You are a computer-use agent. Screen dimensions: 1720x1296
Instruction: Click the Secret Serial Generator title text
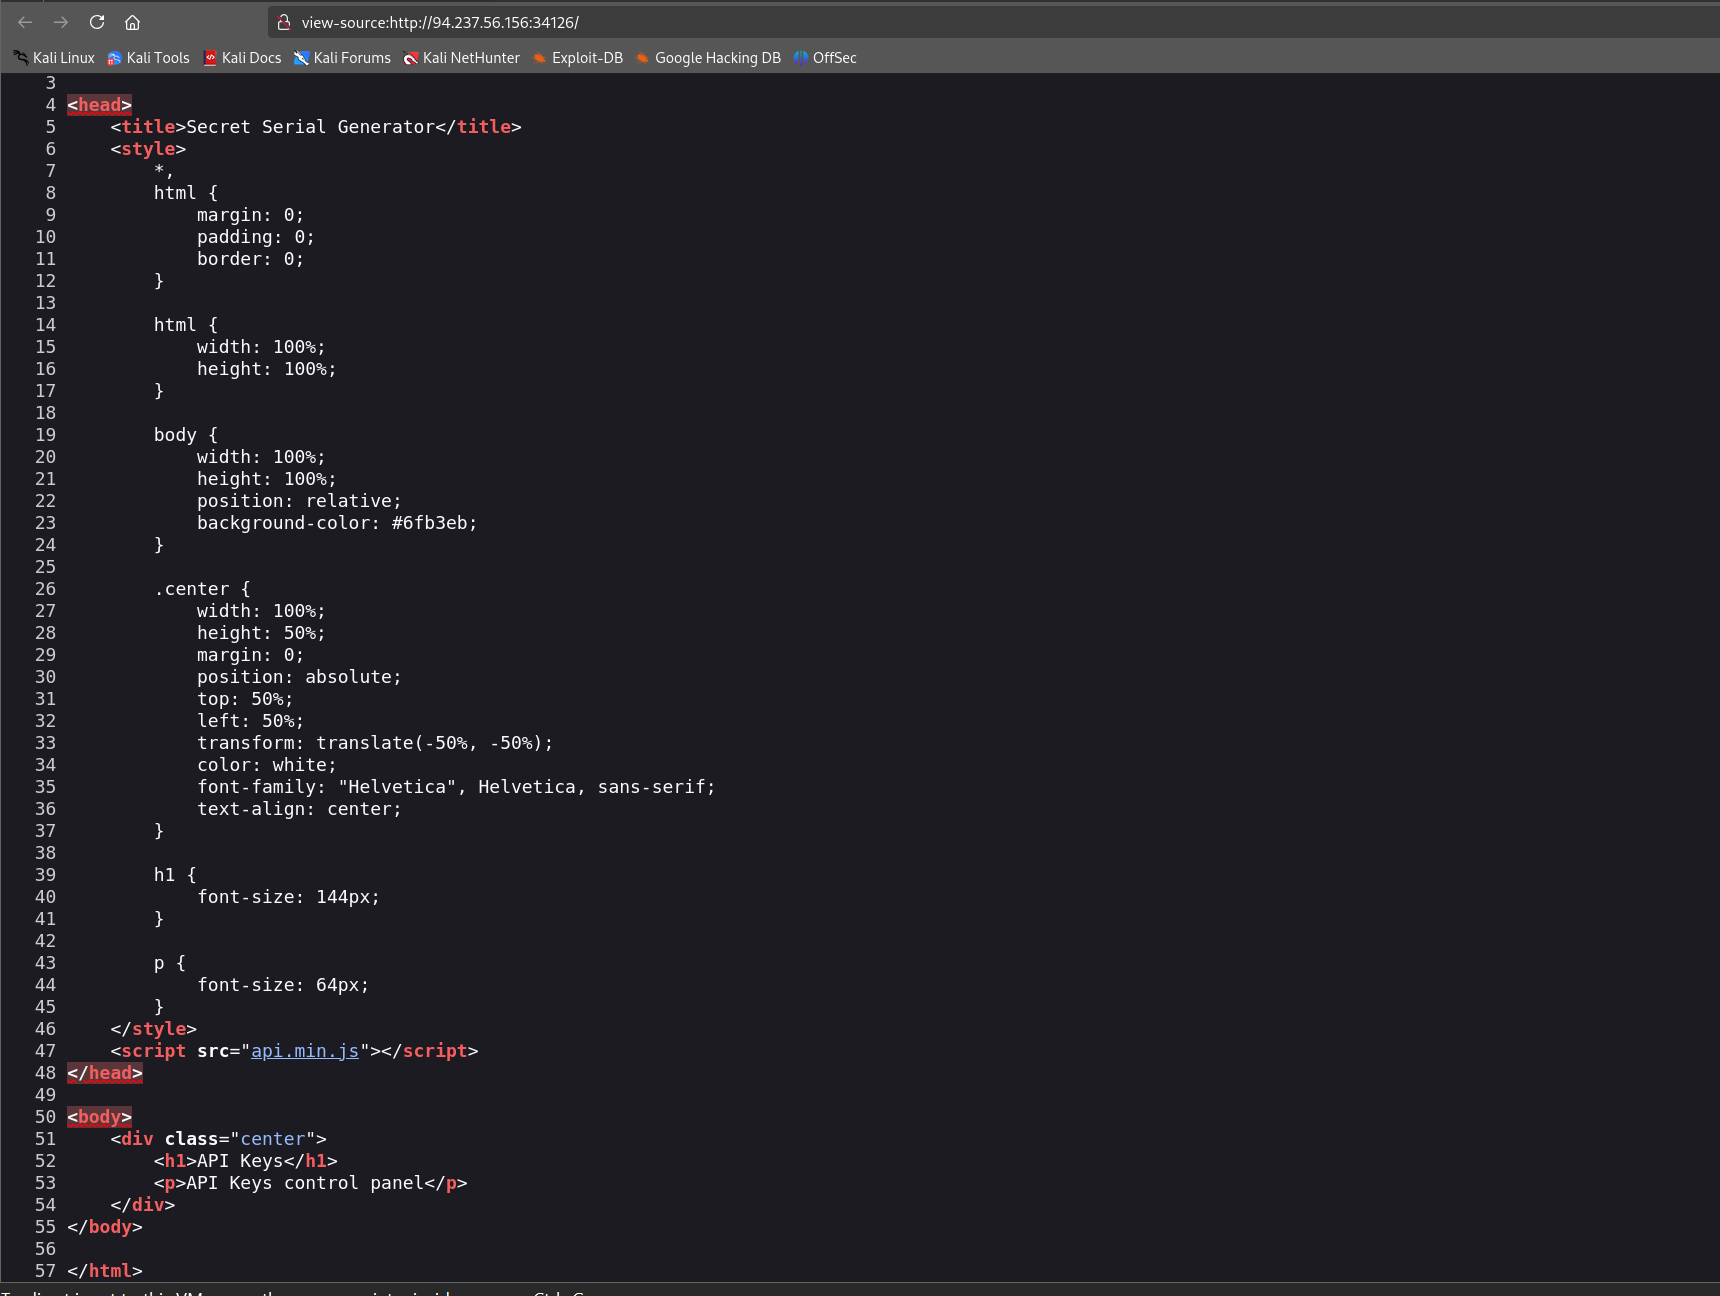tap(310, 127)
